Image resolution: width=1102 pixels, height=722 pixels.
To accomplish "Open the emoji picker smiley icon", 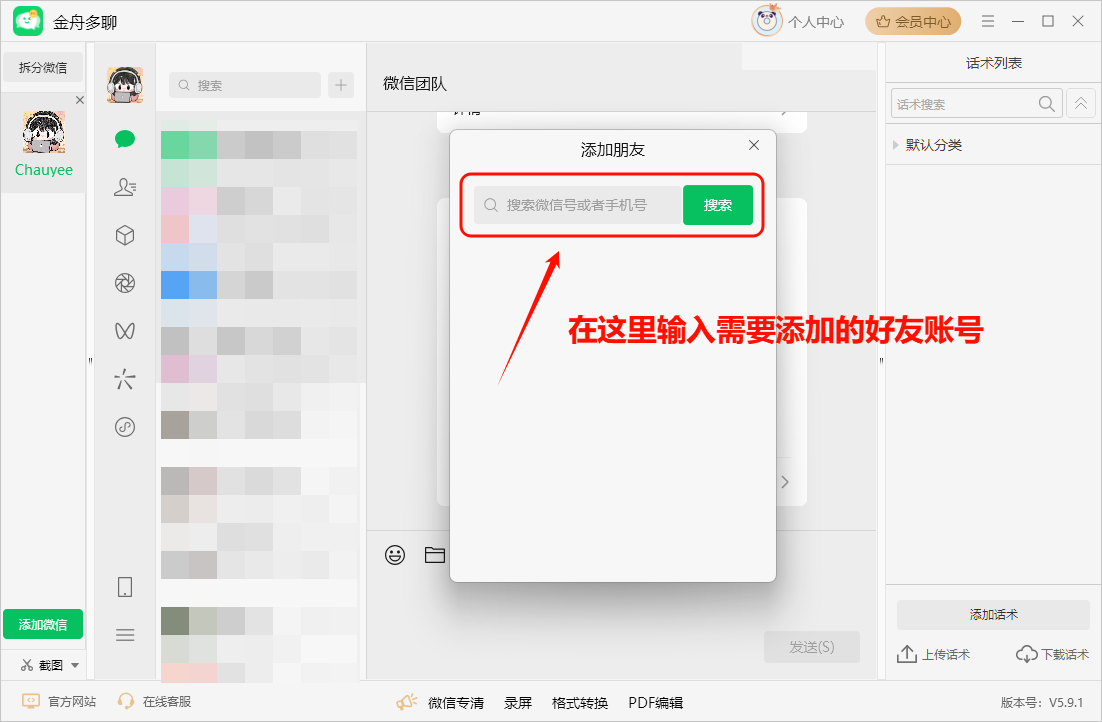I will coord(395,555).
